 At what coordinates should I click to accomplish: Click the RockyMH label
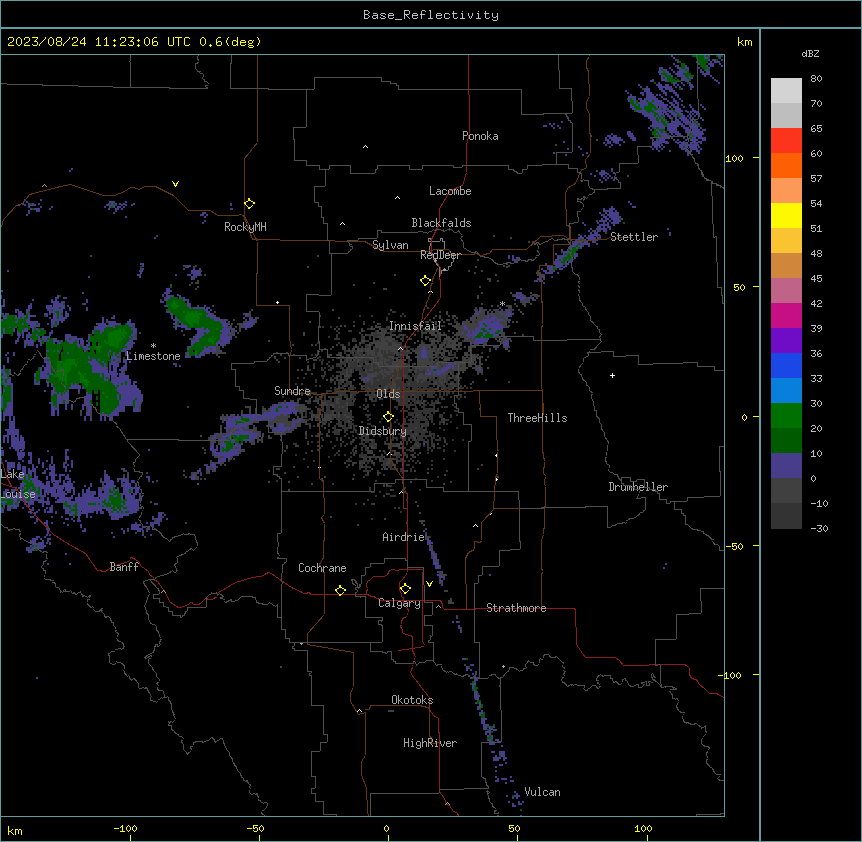245,227
